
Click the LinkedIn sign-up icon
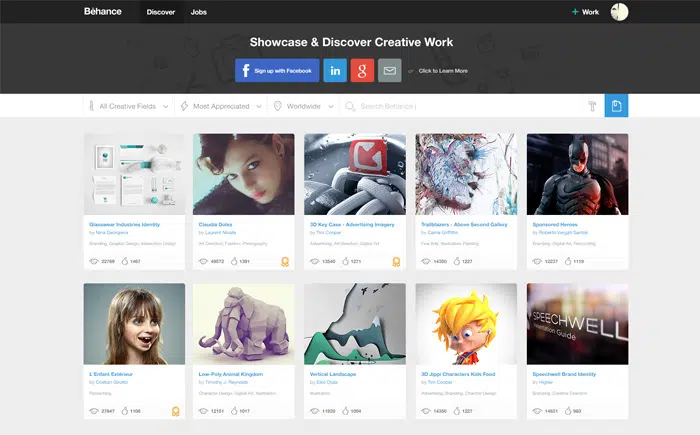point(335,70)
